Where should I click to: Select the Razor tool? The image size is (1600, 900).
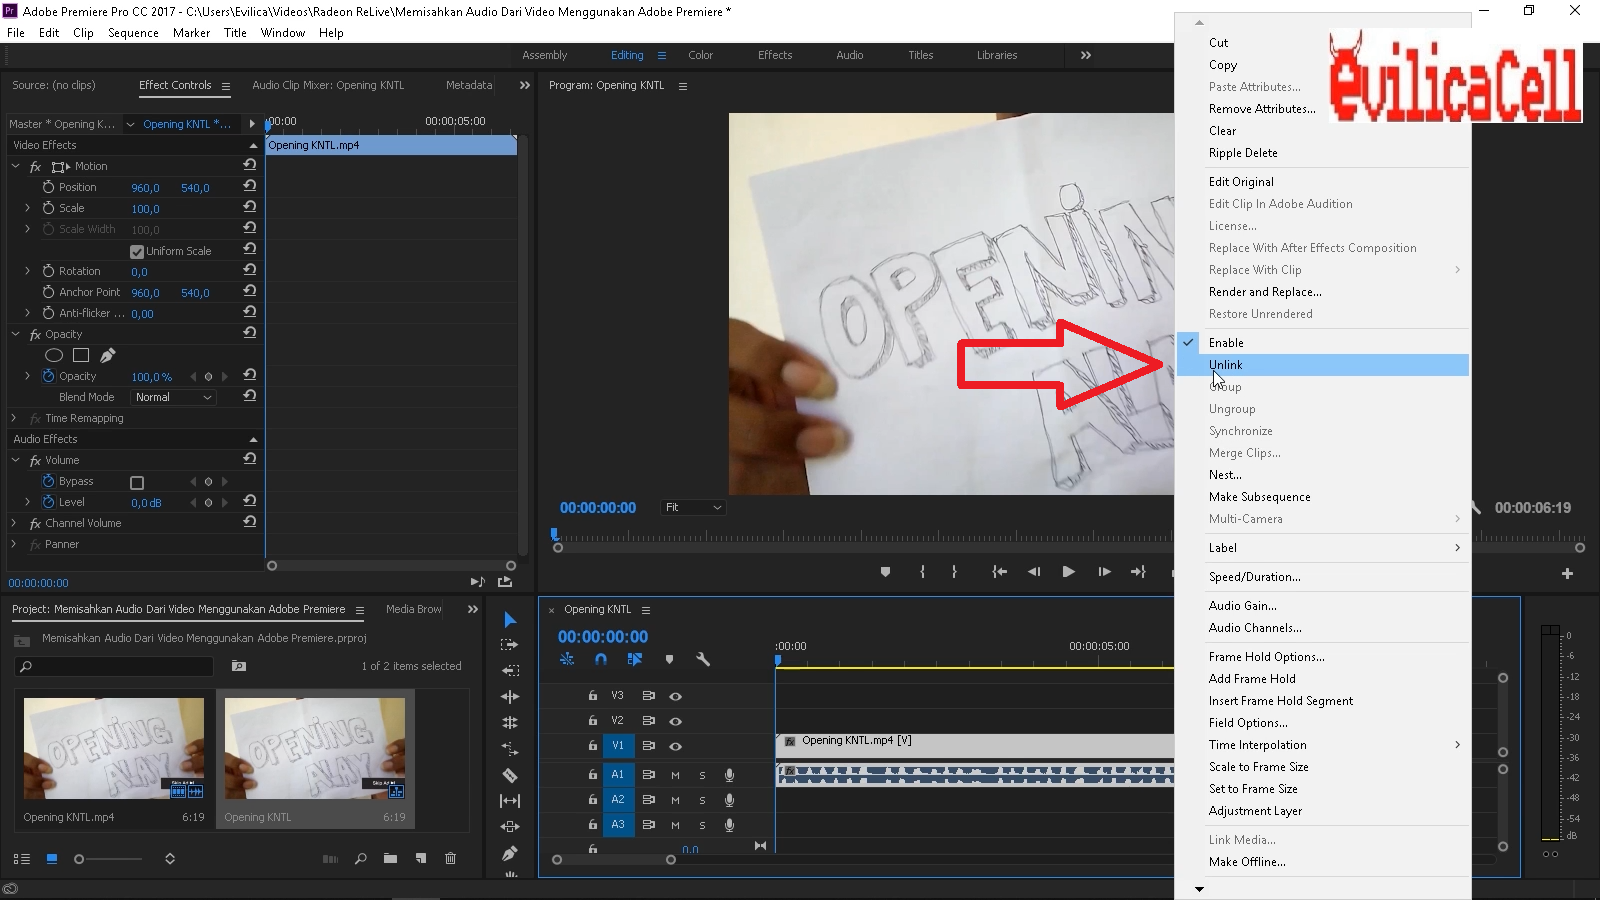[x=510, y=775]
